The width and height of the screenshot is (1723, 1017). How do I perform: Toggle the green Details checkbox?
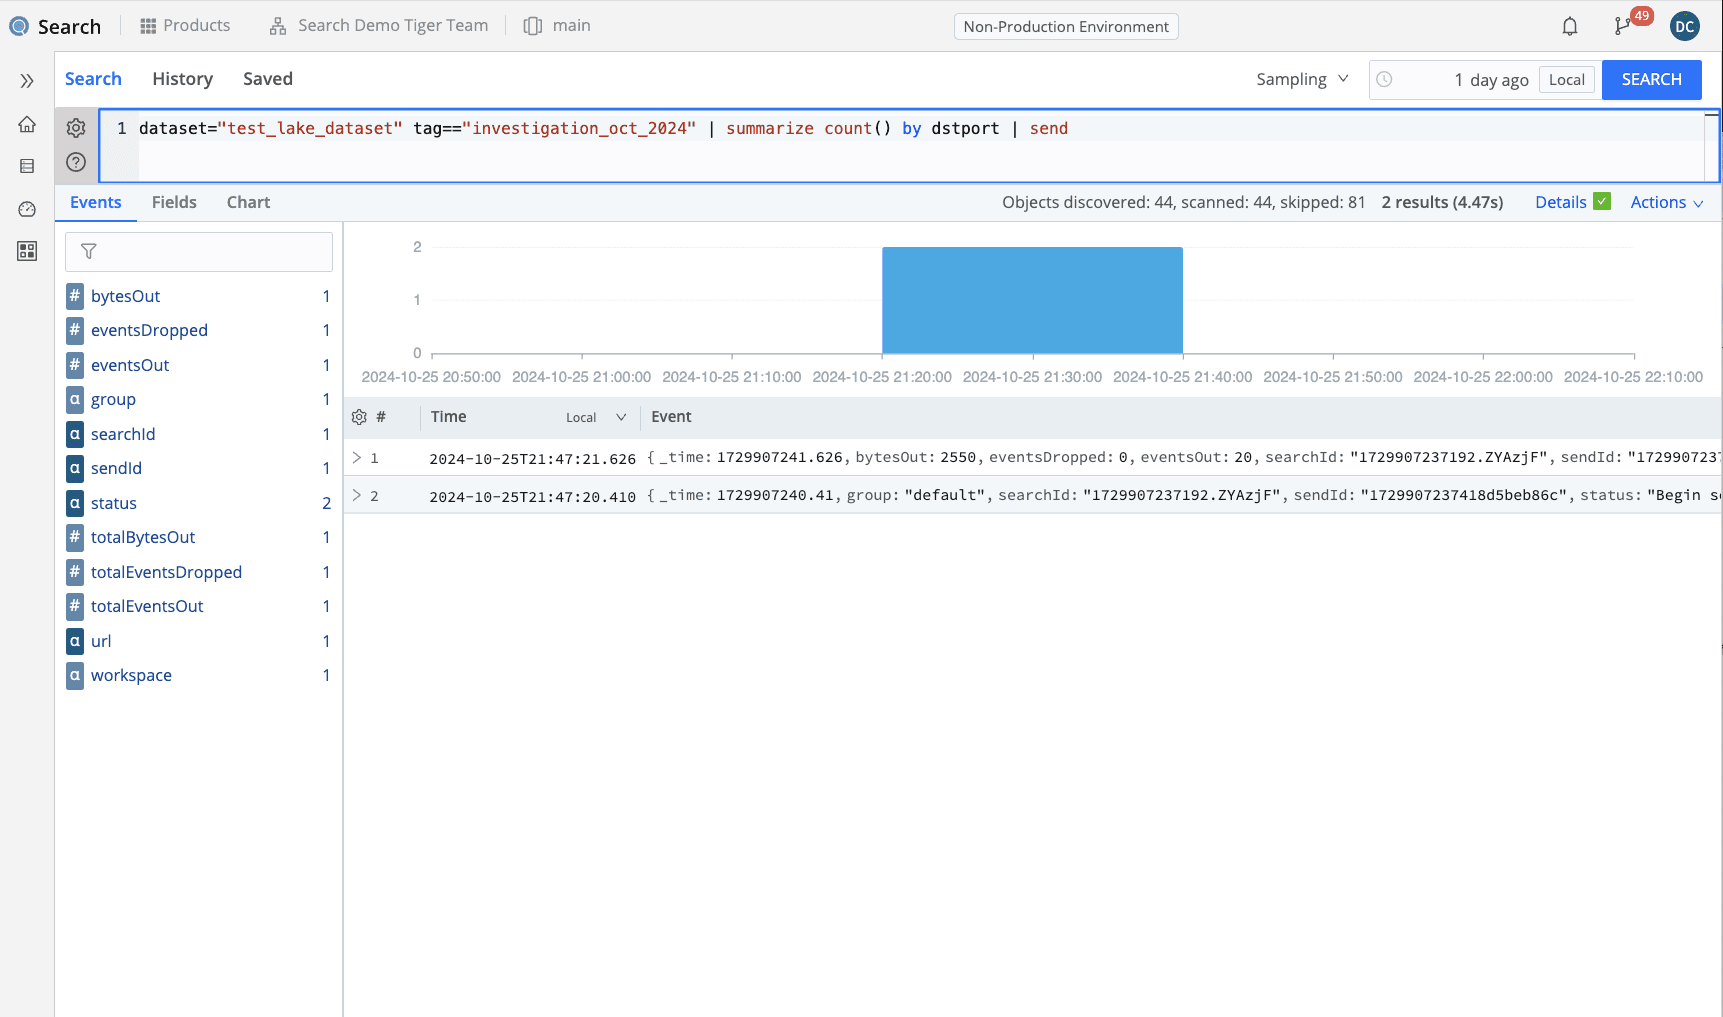[x=1602, y=201]
